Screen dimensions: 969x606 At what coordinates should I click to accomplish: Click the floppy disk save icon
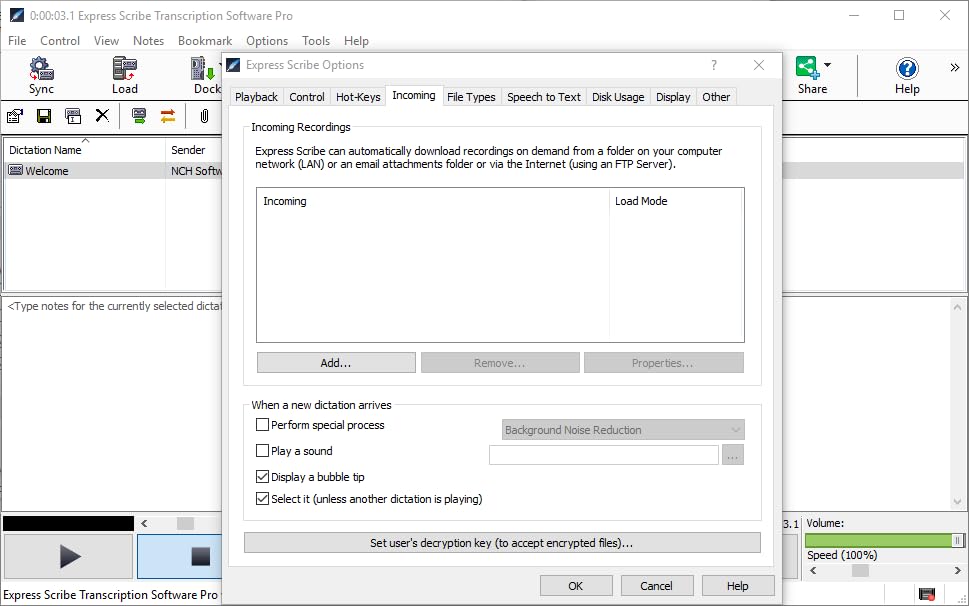pos(44,116)
